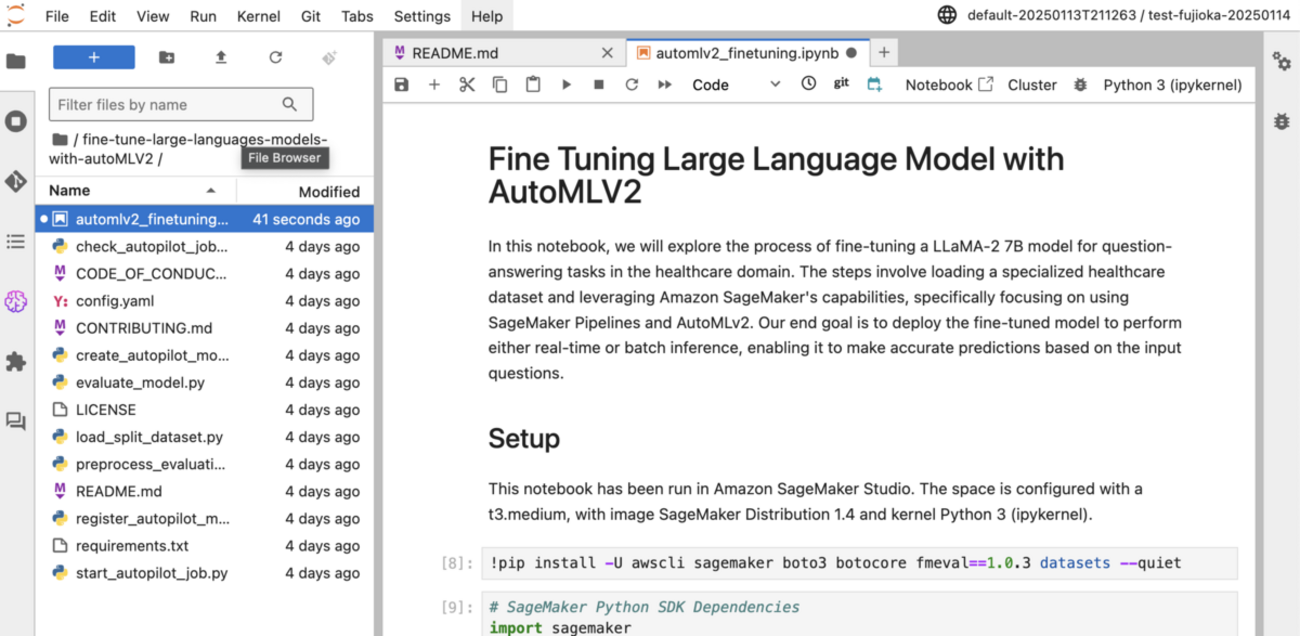This screenshot has width=1300, height=636.
Task: Sort files by Modified column header
Action: (306, 191)
